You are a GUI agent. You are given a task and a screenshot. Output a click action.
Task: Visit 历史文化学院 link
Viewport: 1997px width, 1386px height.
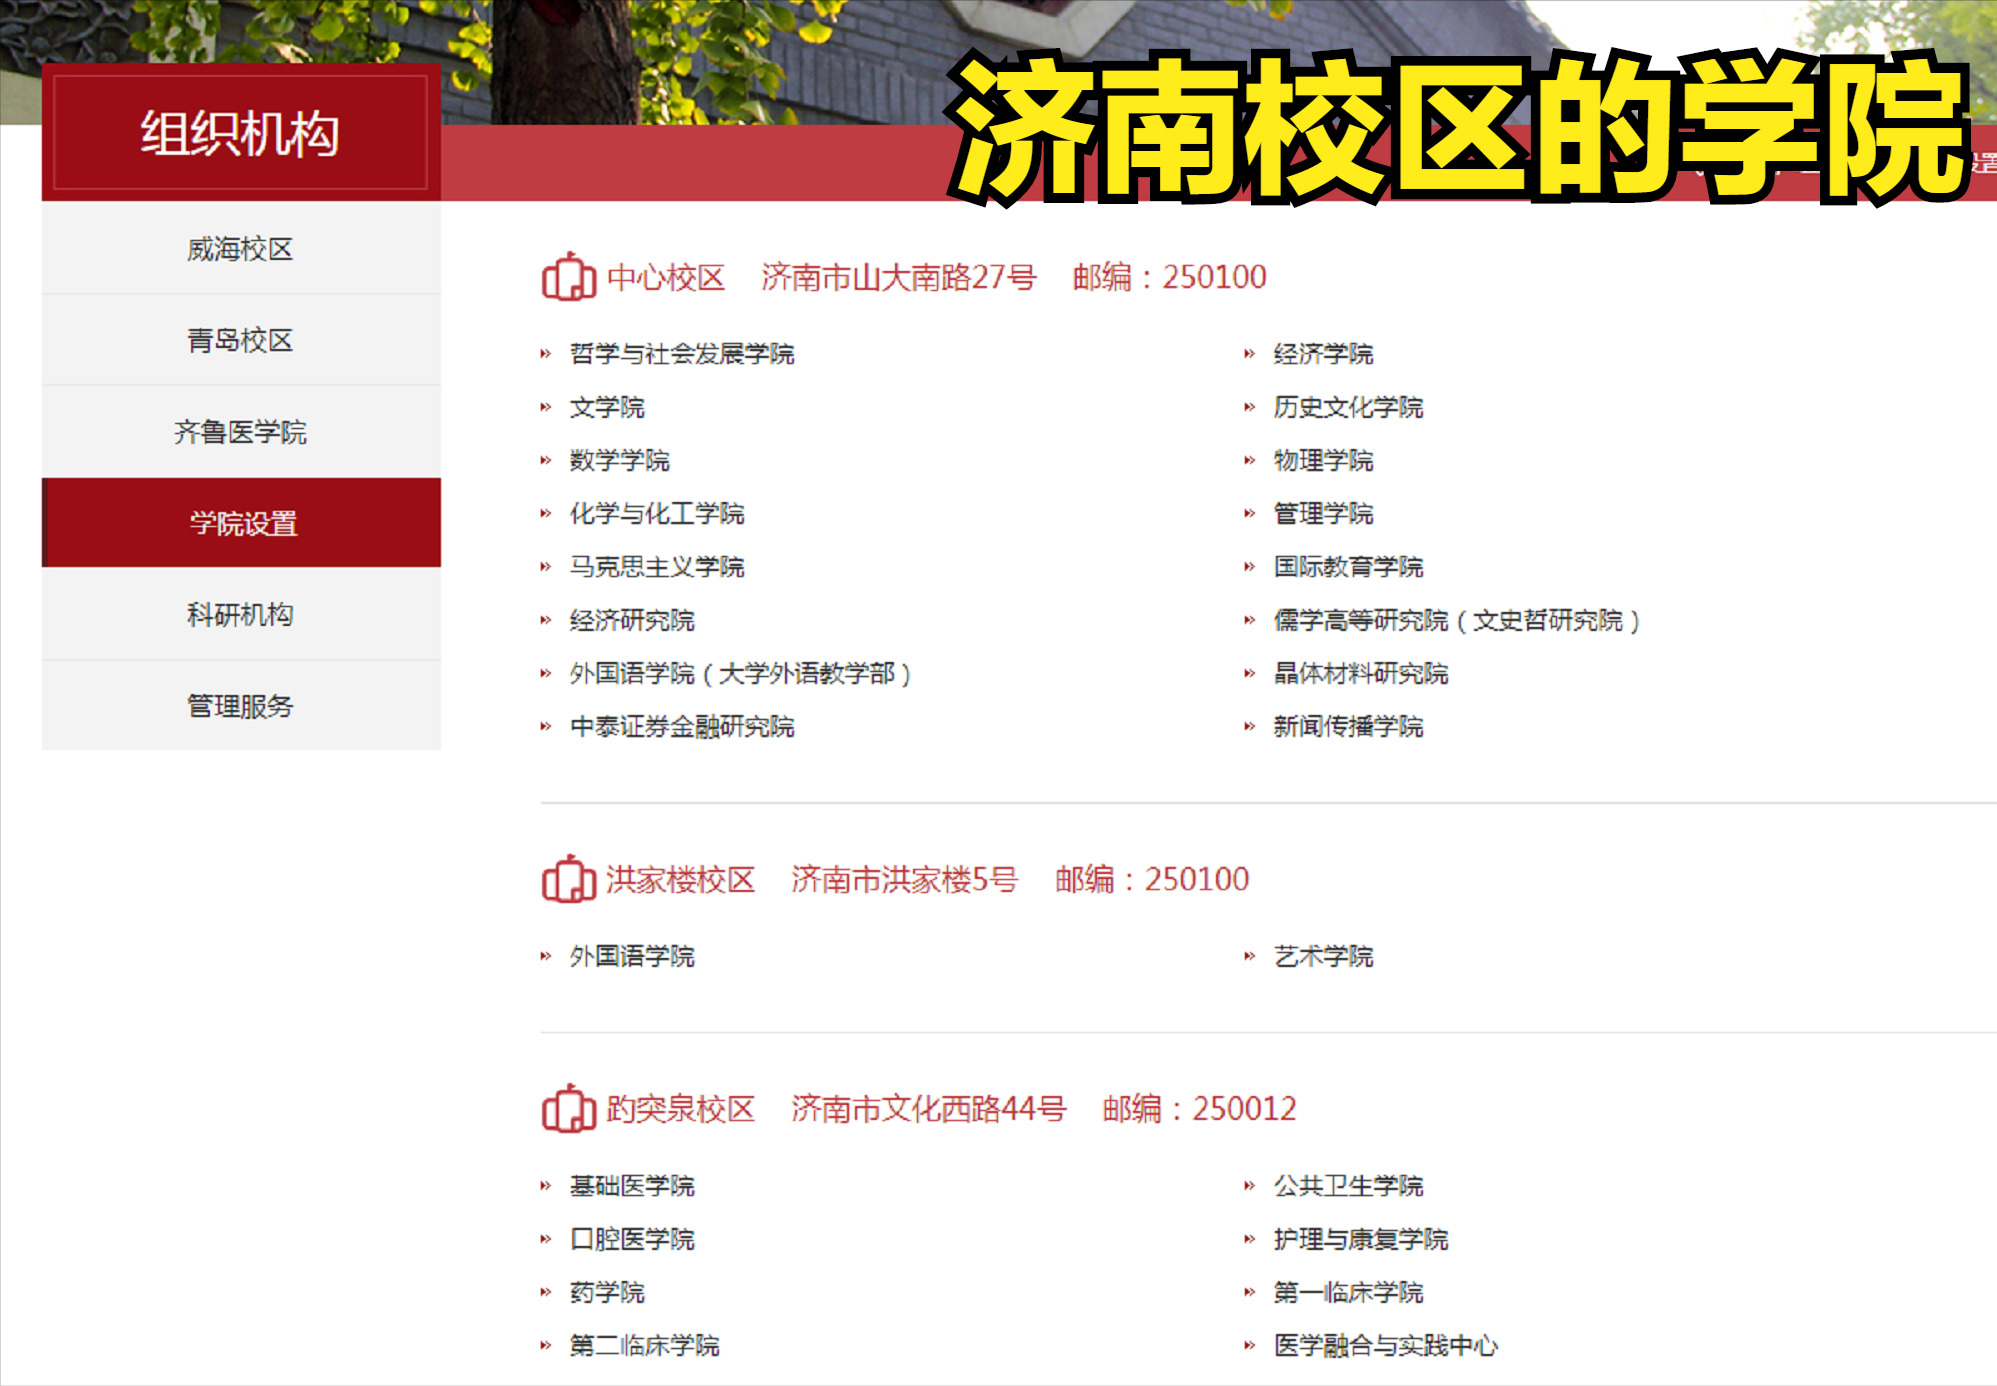1347,407
